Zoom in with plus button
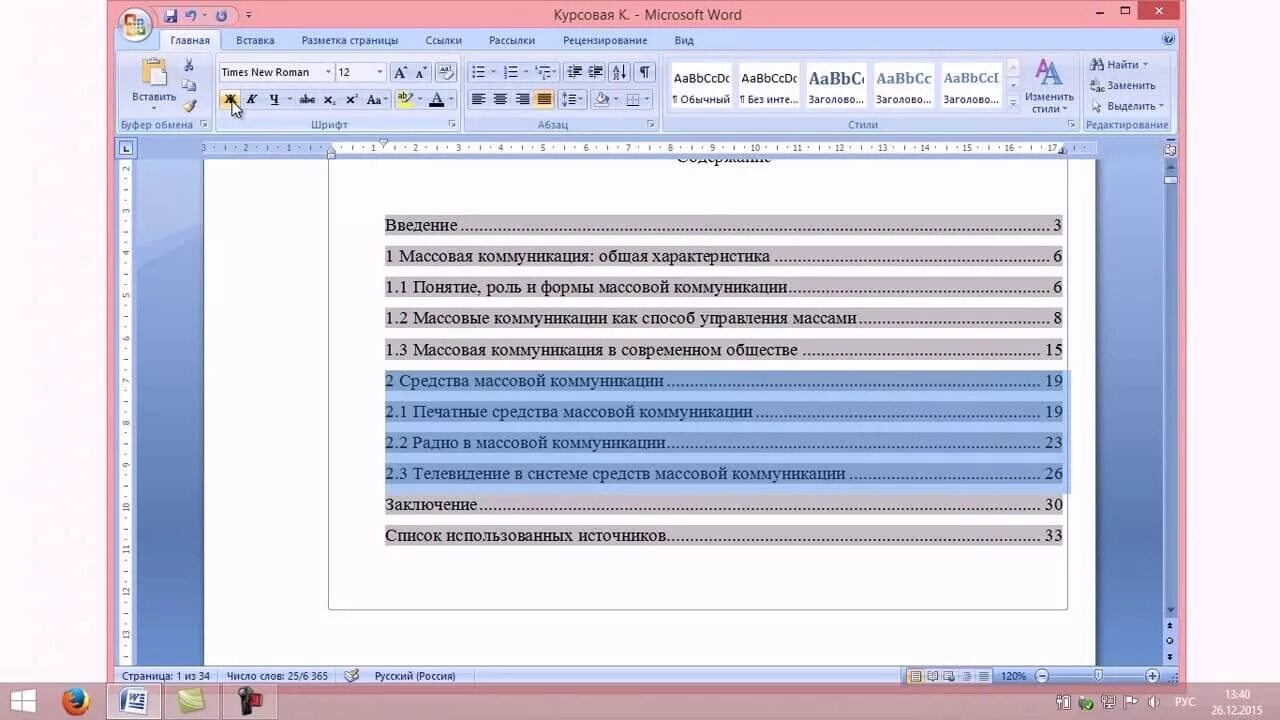The image size is (1280, 720). click(x=1152, y=676)
